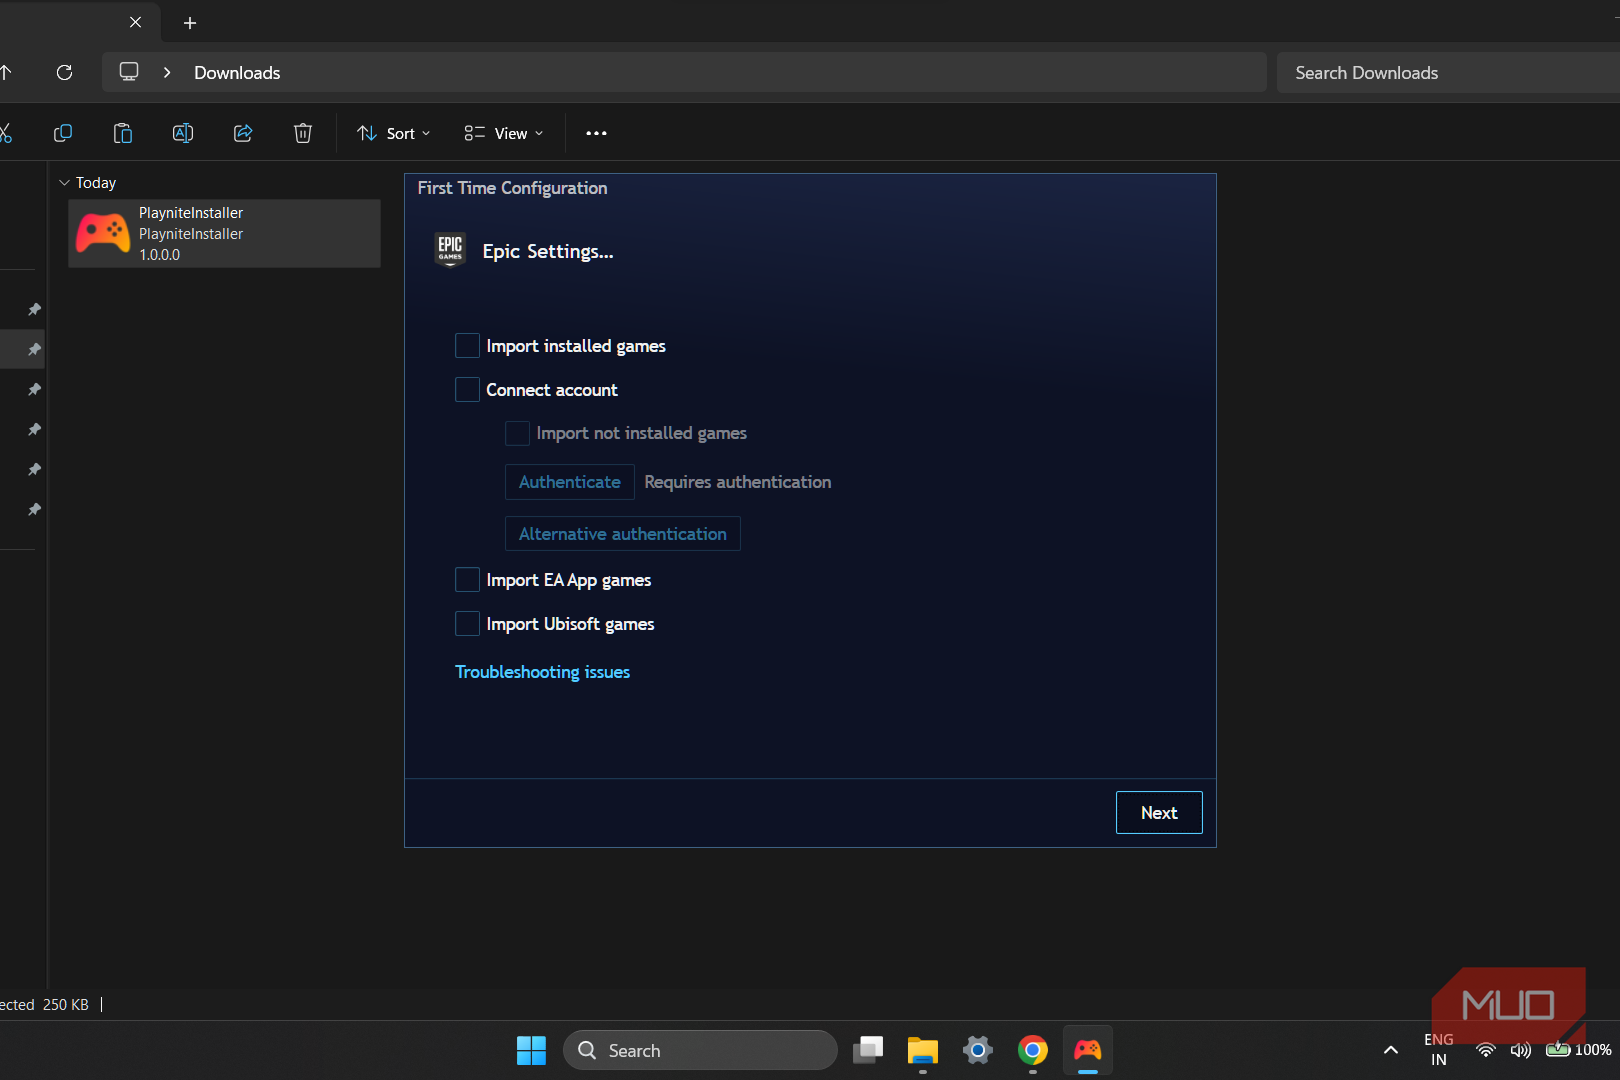This screenshot has width=1620, height=1080.
Task: Show hidden icons tray chevron
Action: (x=1390, y=1050)
